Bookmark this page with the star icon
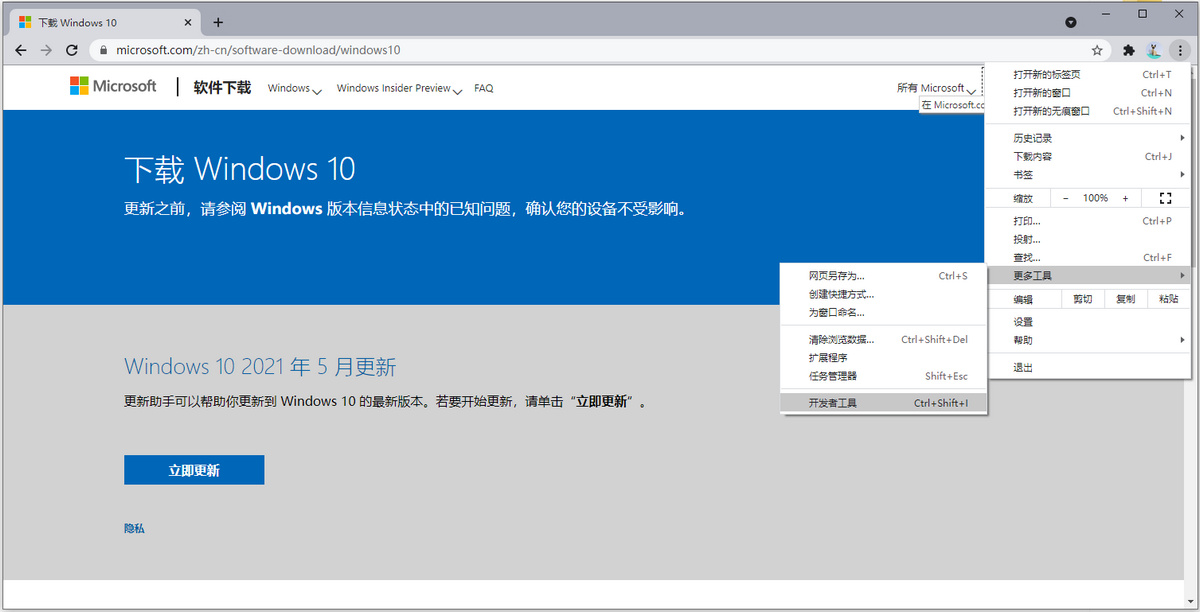 tap(1097, 49)
